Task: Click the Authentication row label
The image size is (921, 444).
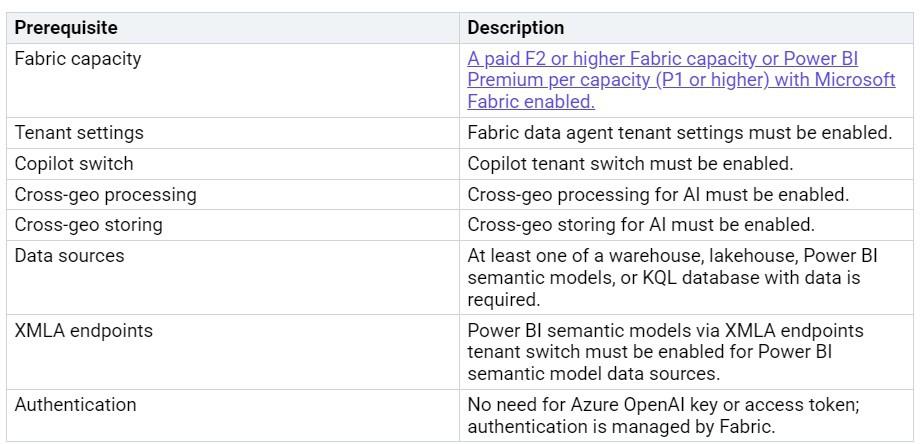Action: (75, 405)
